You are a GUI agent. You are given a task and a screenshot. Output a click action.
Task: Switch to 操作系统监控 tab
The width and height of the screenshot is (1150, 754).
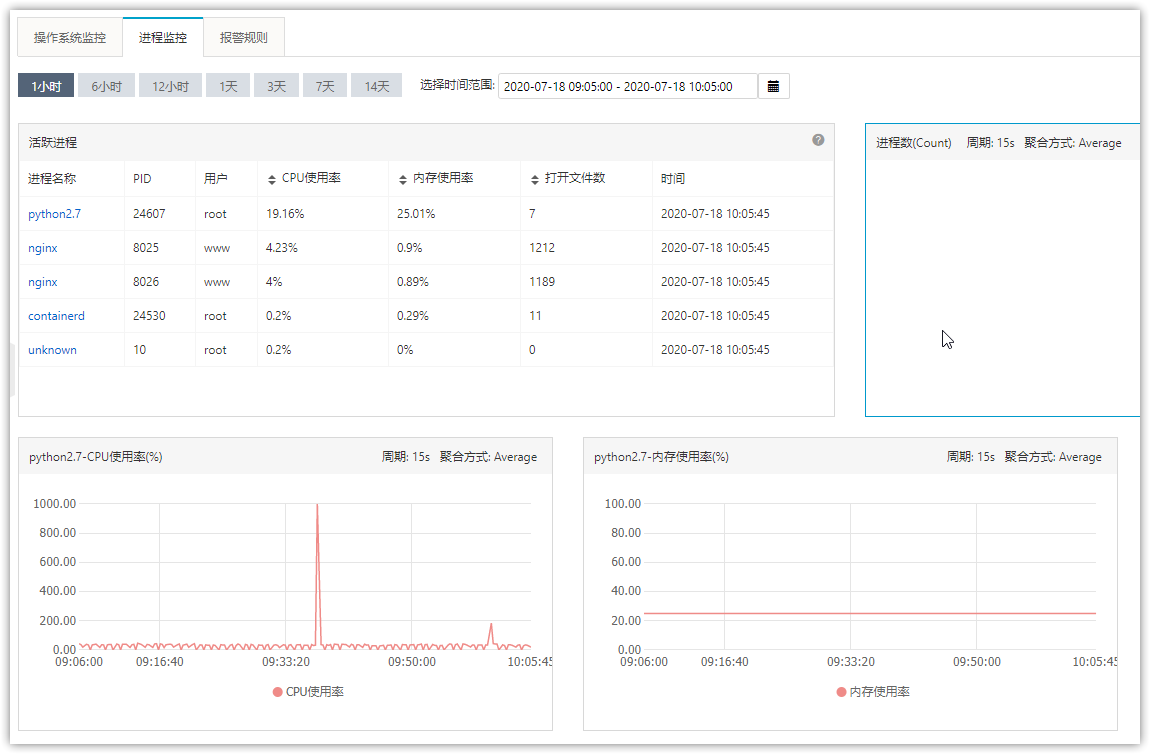coord(70,38)
